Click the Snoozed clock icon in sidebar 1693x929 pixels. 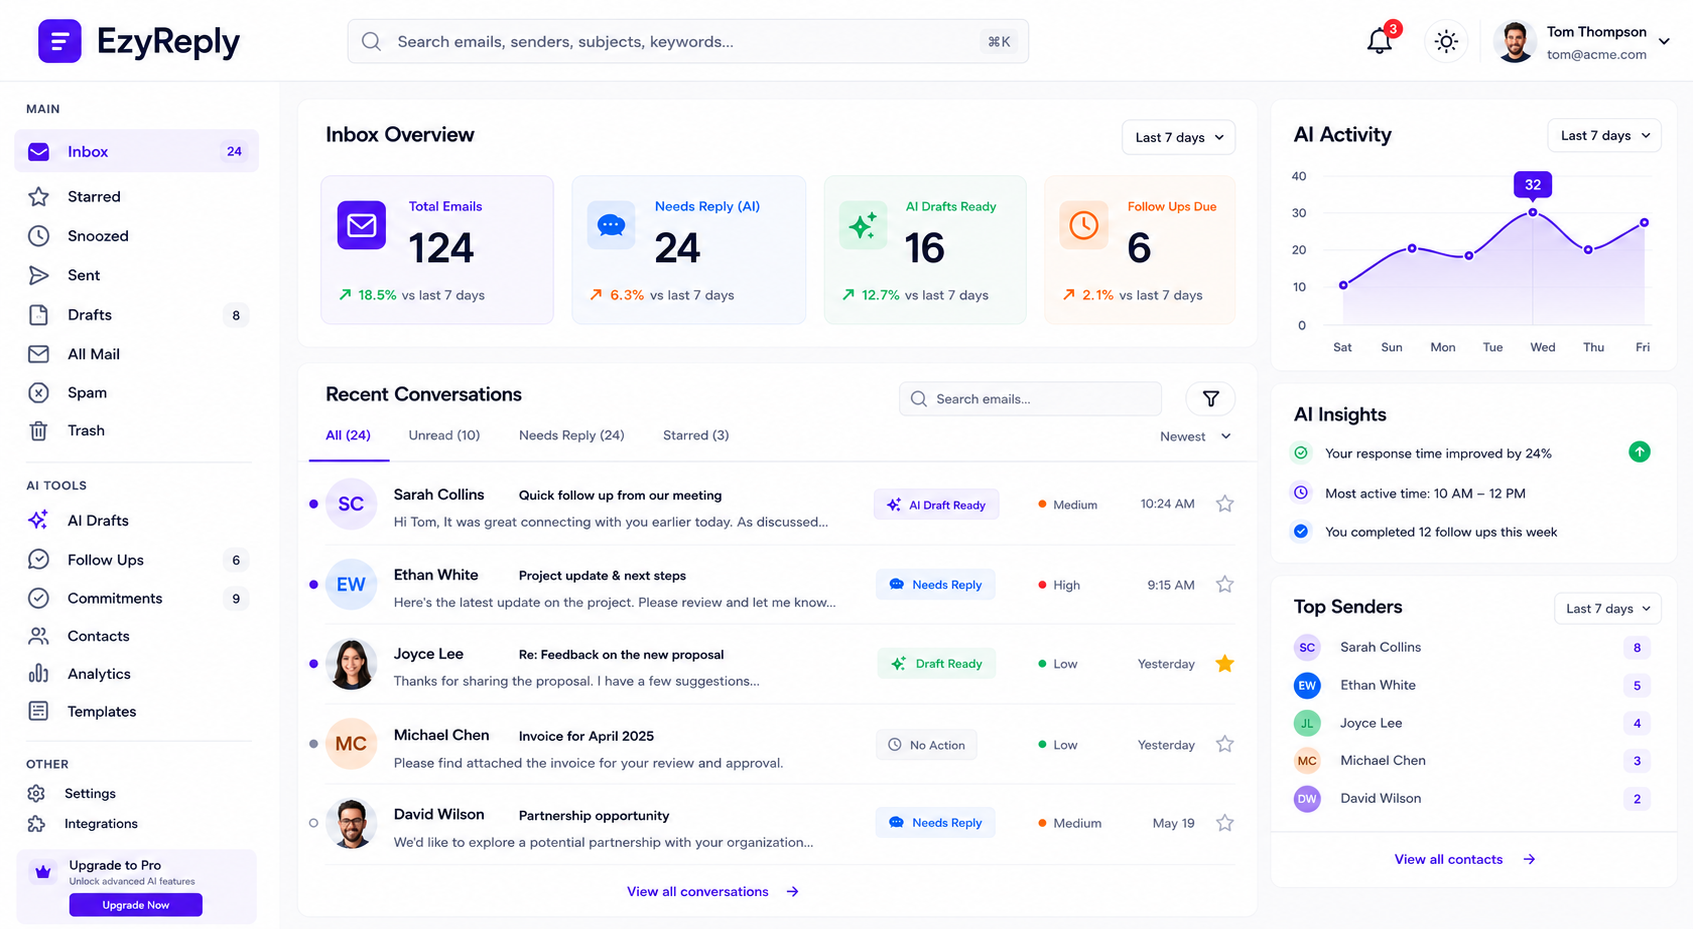pos(38,236)
